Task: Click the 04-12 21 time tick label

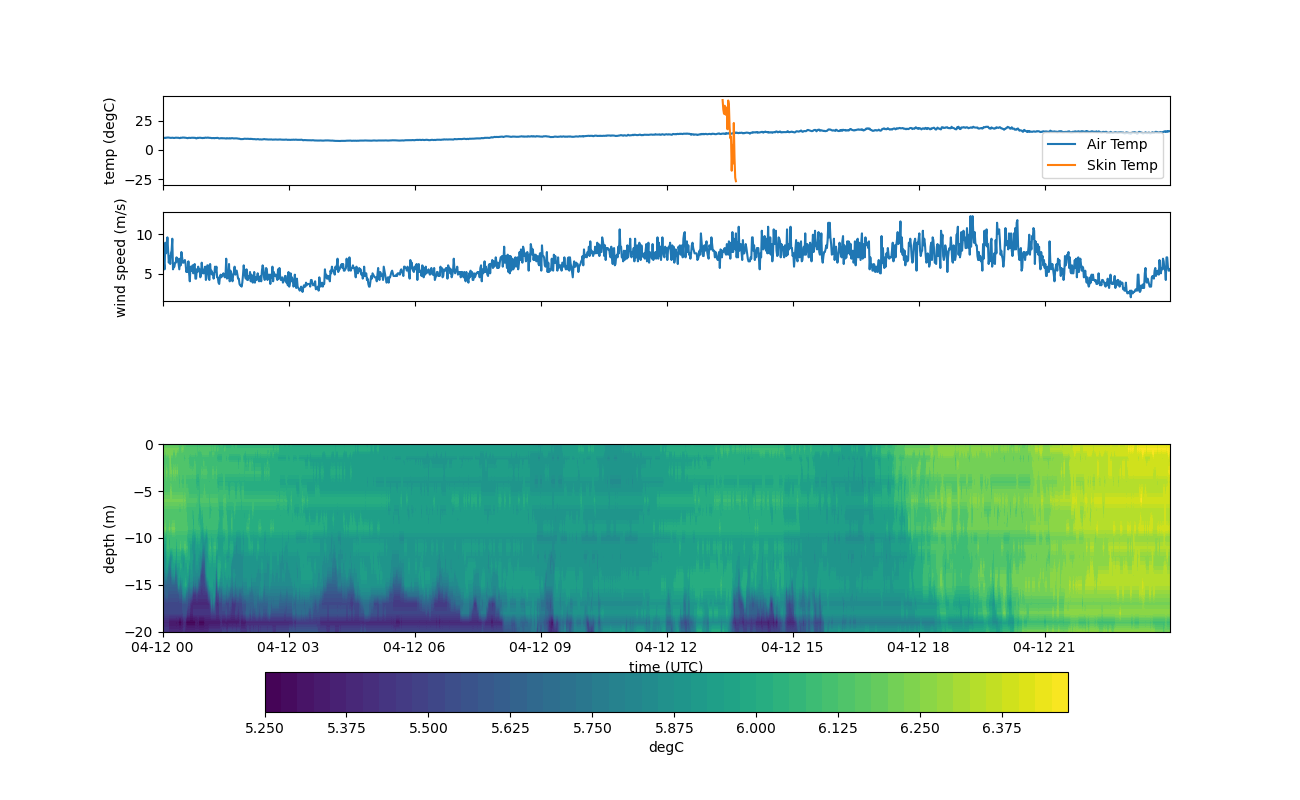Action: pos(1045,647)
